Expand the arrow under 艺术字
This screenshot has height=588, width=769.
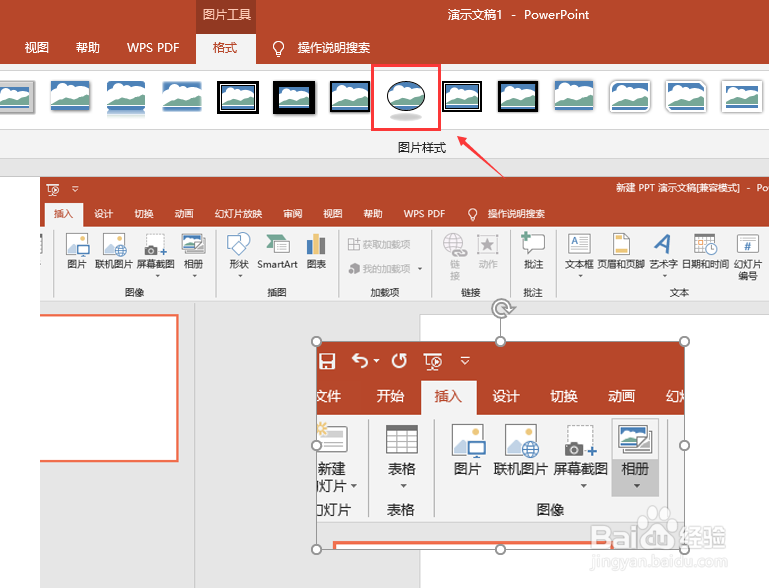tap(665, 276)
